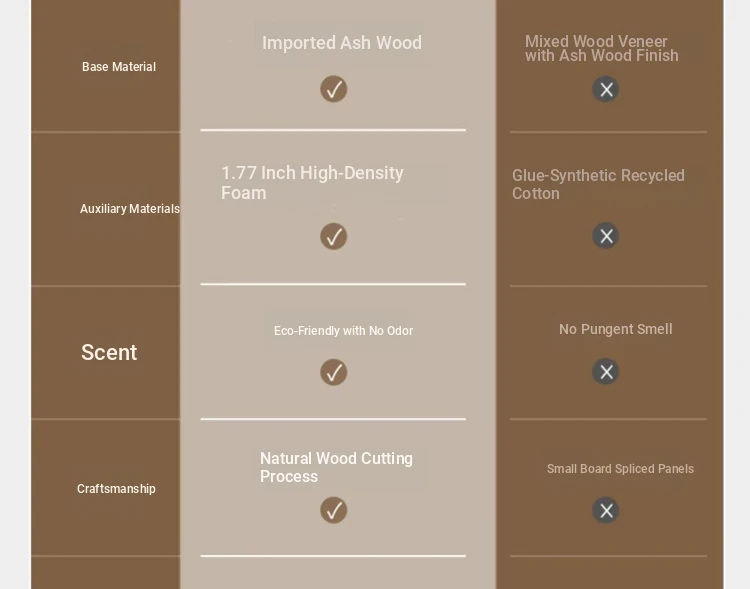The width and height of the screenshot is (750, 589).
Task: Click the X icon under Small Board Spliced Panels
Action: (x=606, y=510)
